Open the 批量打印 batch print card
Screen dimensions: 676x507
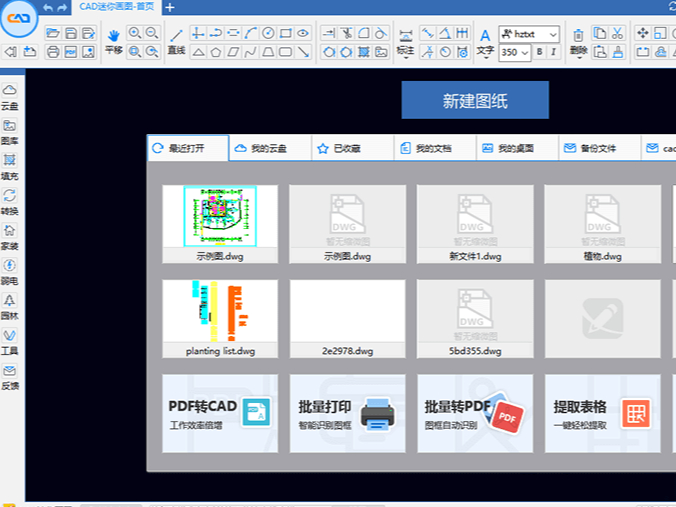pyautogui.click(x=347, y=413)
